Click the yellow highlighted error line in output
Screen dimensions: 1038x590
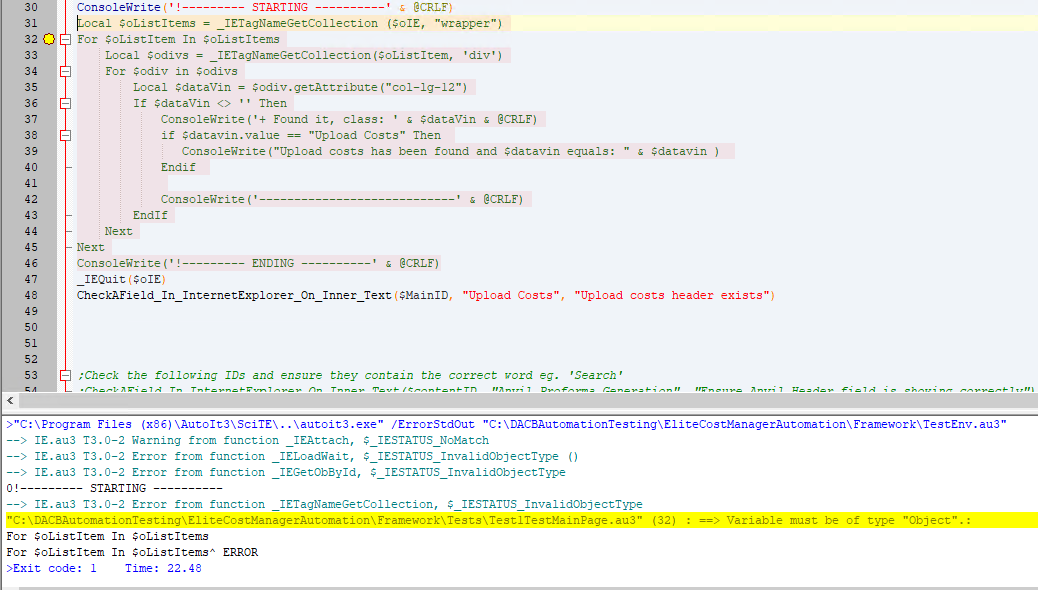coord(521,520)
